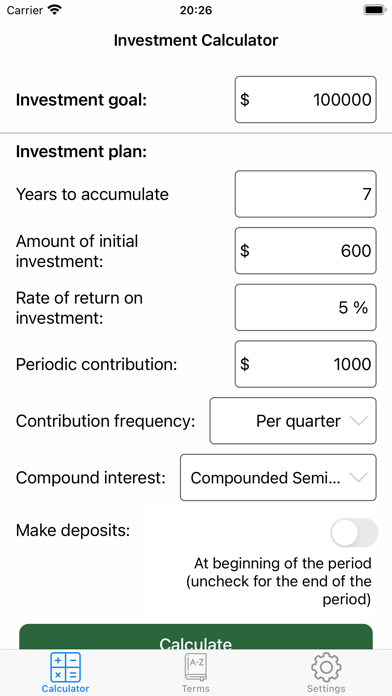Click the Compound interest chevron arrow
Viewport: 392px width, 696px height.
click(x=359, y=478)
